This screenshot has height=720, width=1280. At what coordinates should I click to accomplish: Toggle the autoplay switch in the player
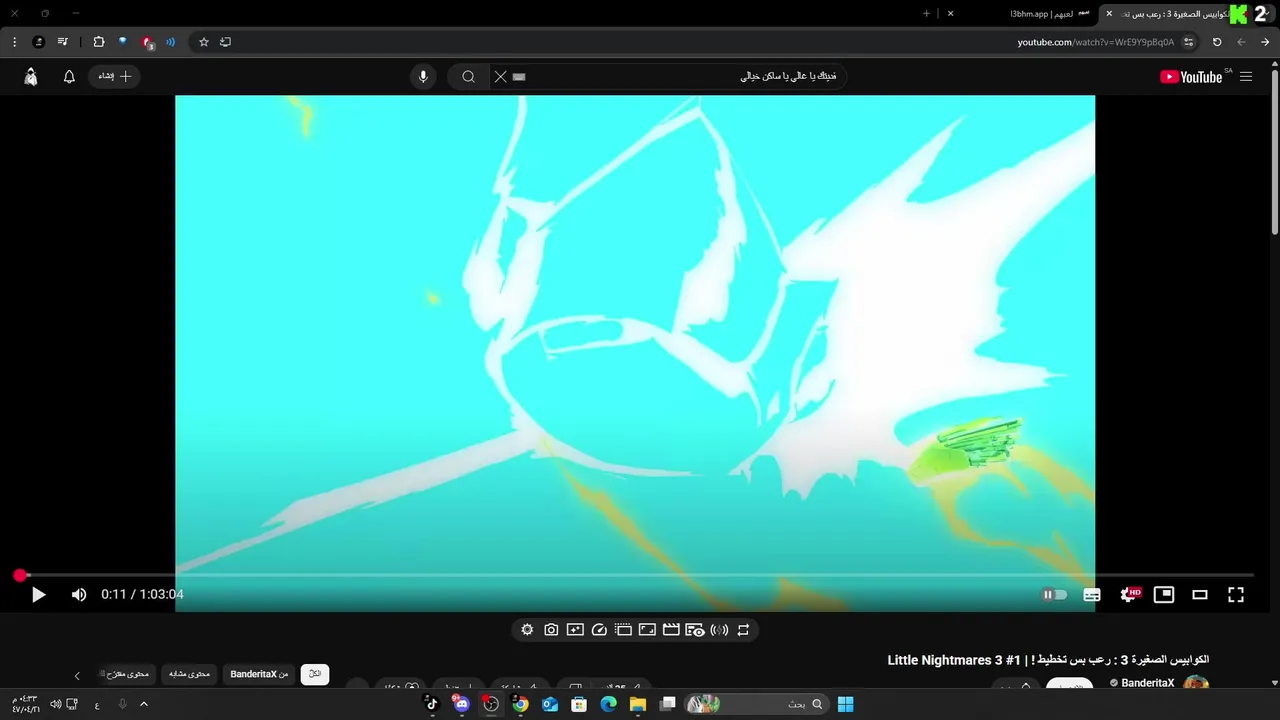click(1055, 595)
